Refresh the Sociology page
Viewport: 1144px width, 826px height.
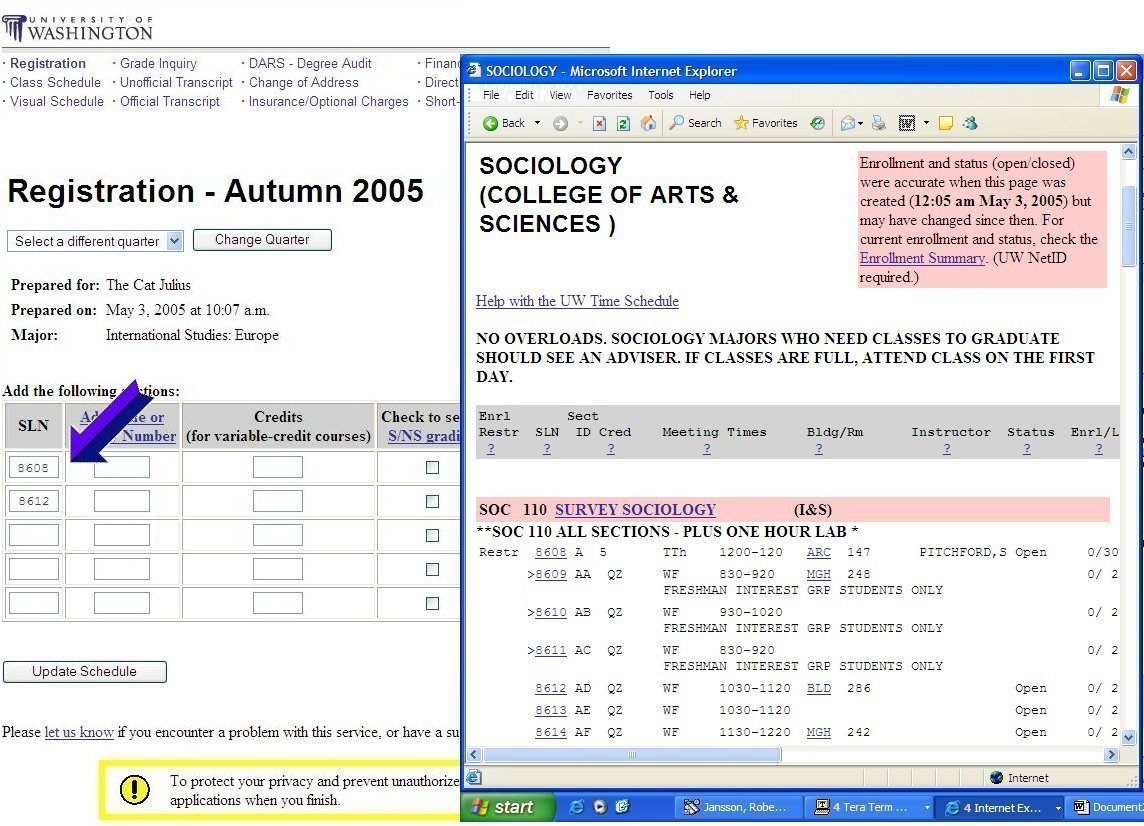623,123
